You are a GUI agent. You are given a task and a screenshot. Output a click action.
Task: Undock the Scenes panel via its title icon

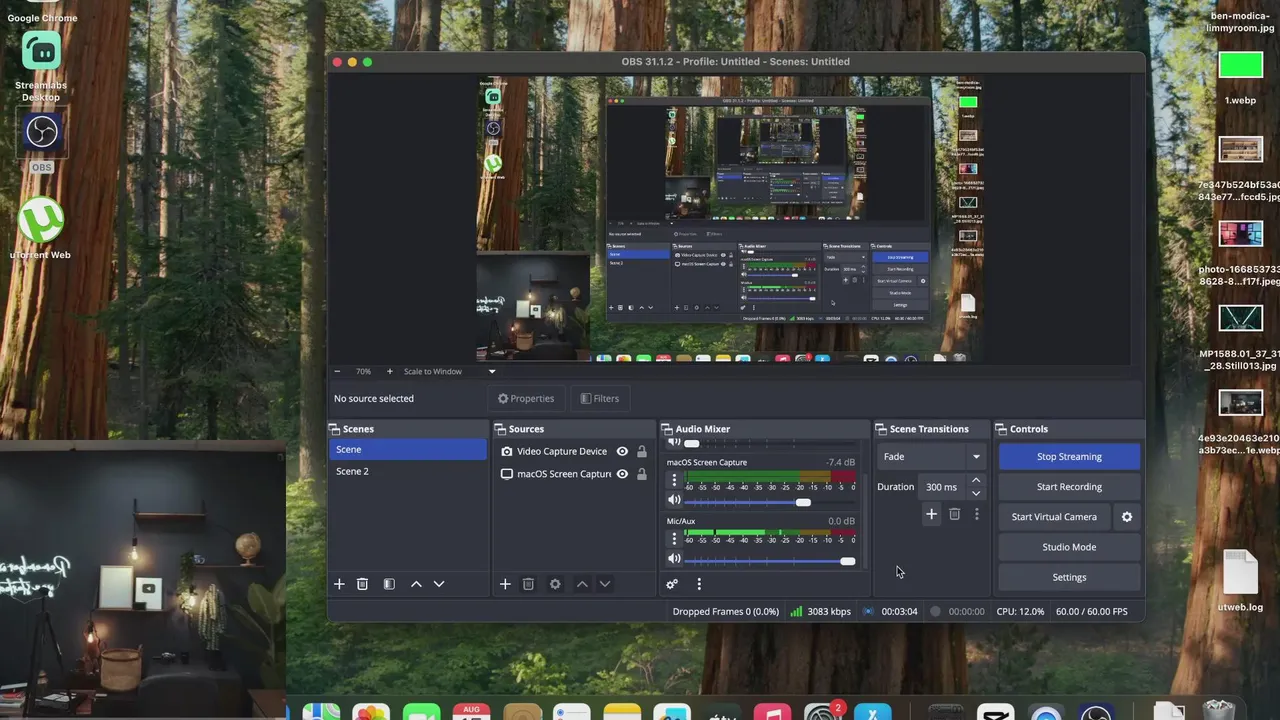pos(335,429)
